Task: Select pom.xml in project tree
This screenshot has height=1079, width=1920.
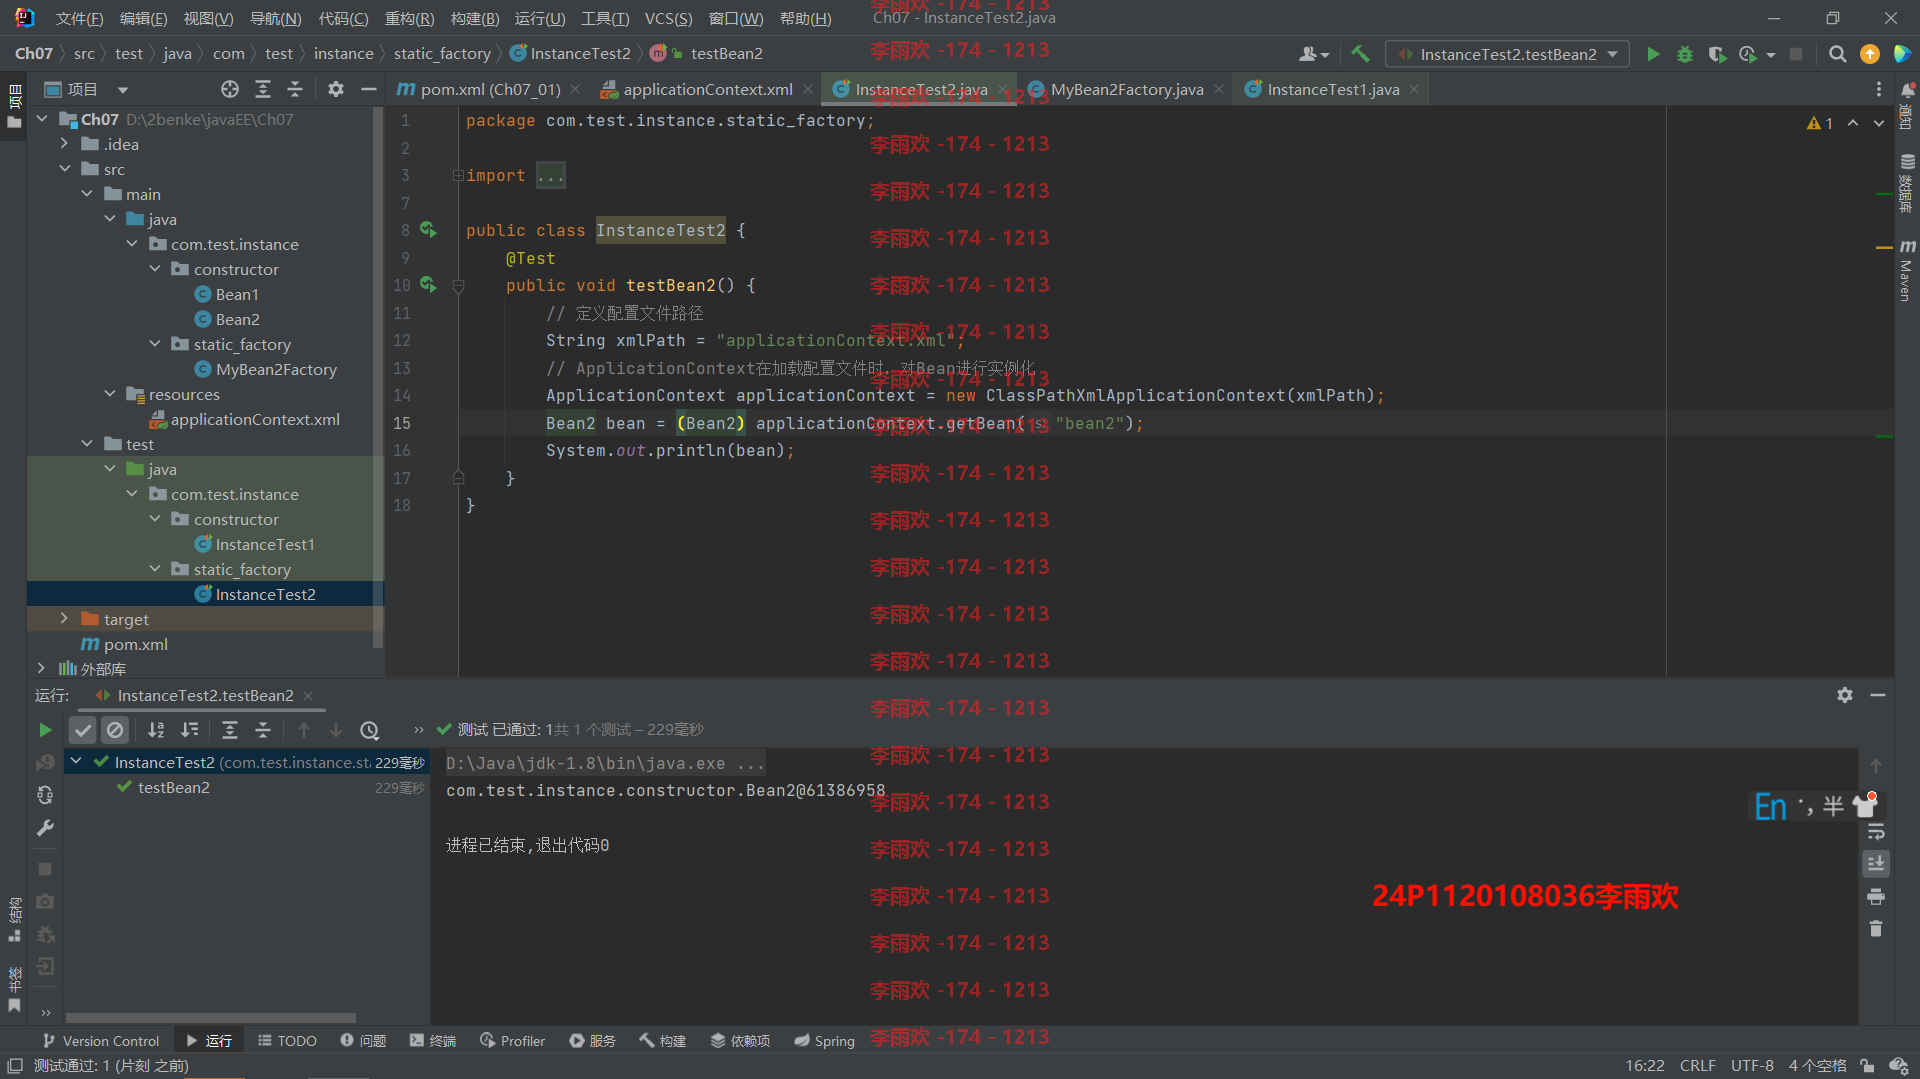Action: (x=135, y=644)
